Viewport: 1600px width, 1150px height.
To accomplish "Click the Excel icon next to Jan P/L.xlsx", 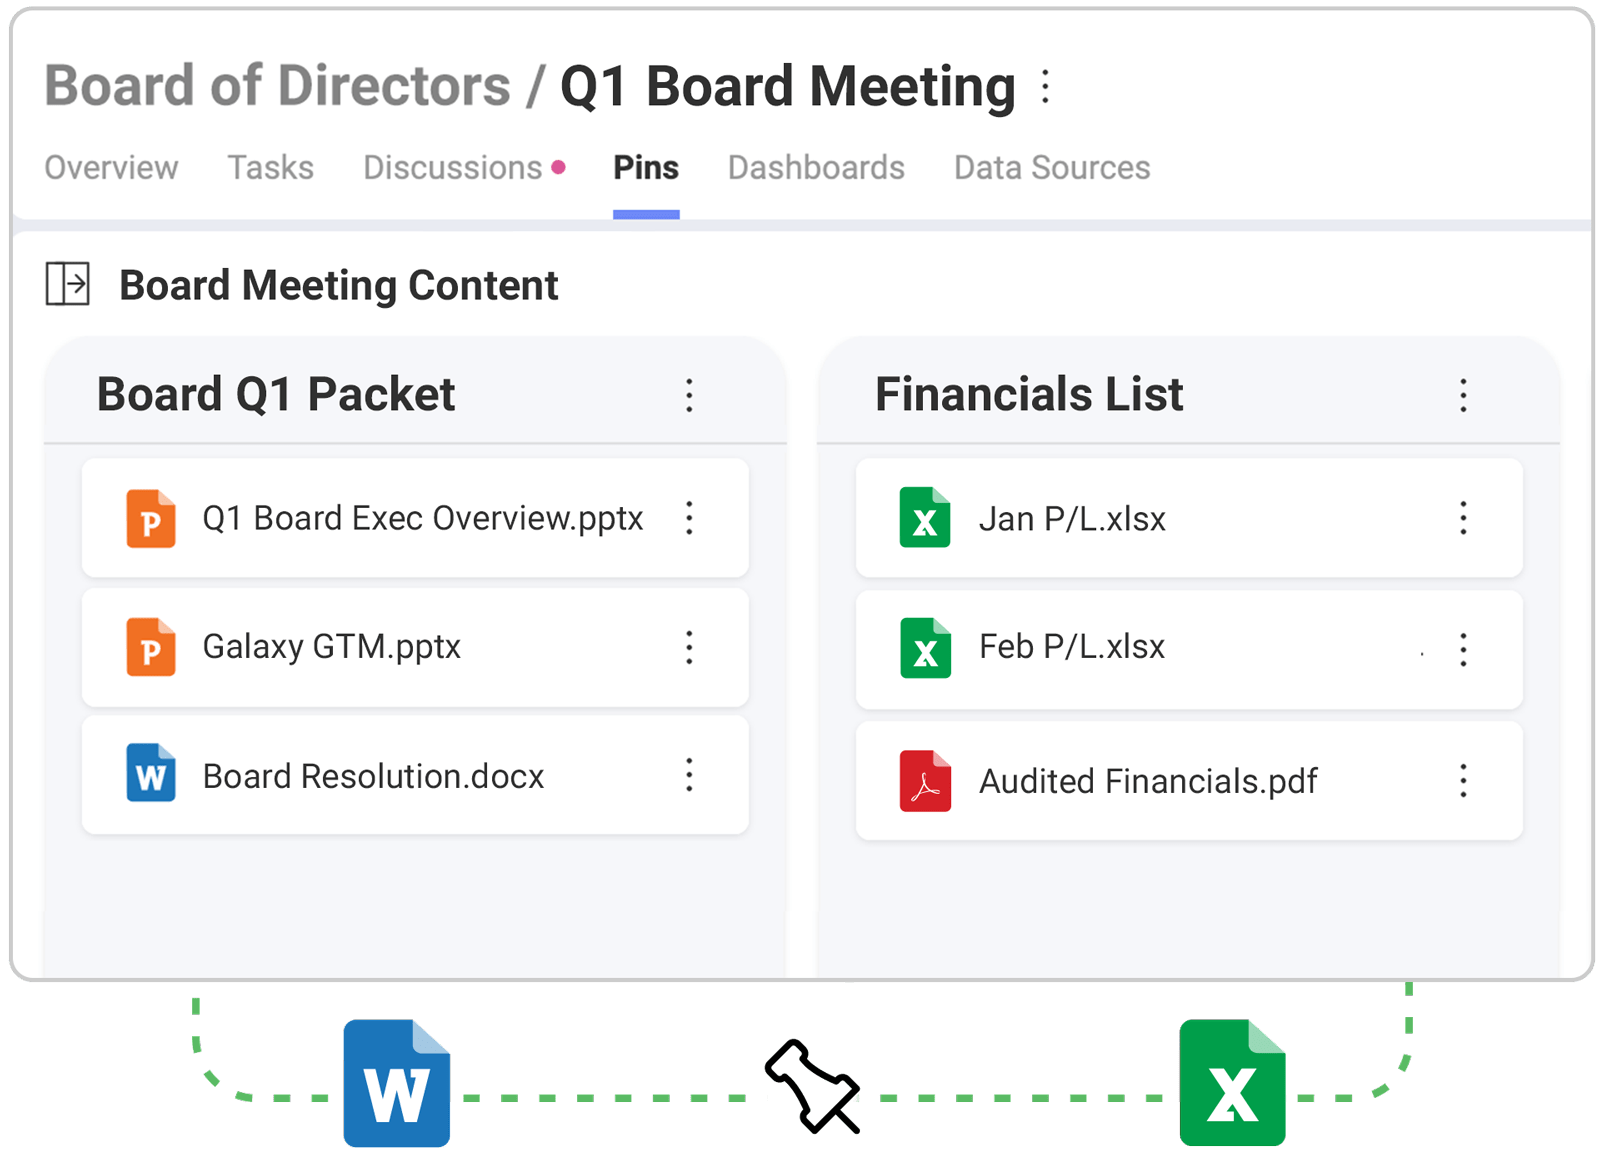I will 926,518.
